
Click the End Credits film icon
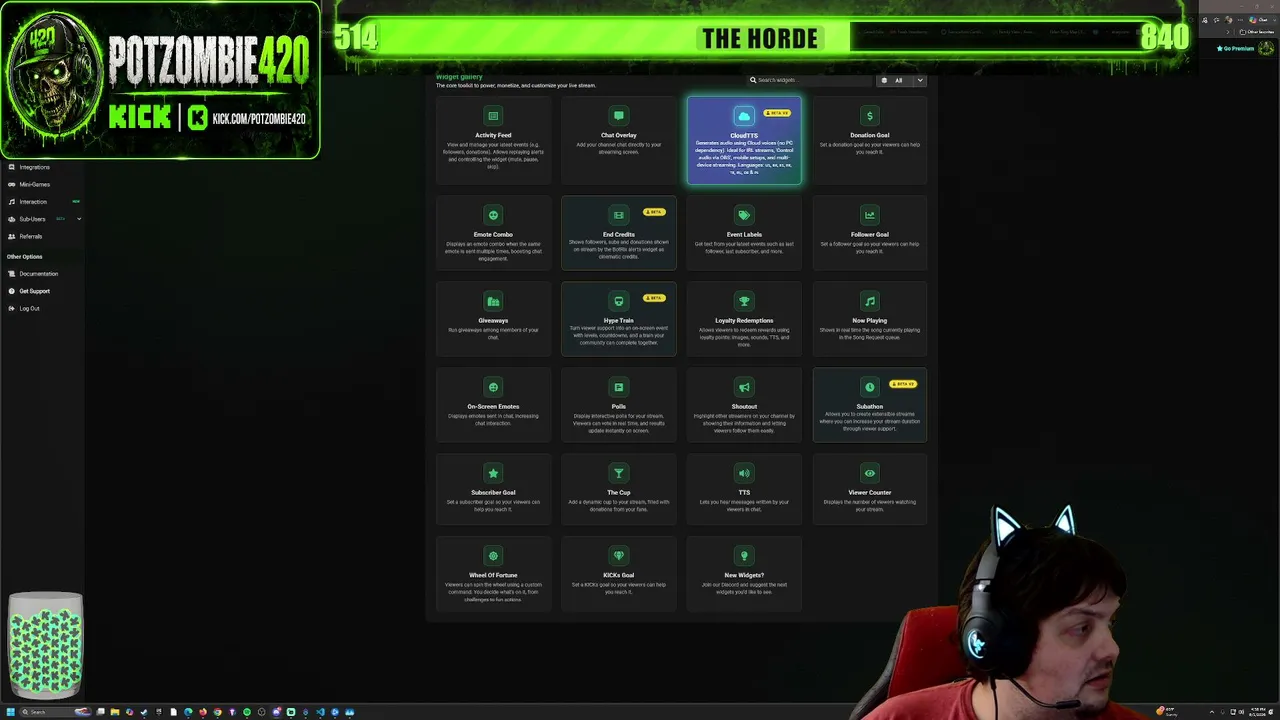619,215
